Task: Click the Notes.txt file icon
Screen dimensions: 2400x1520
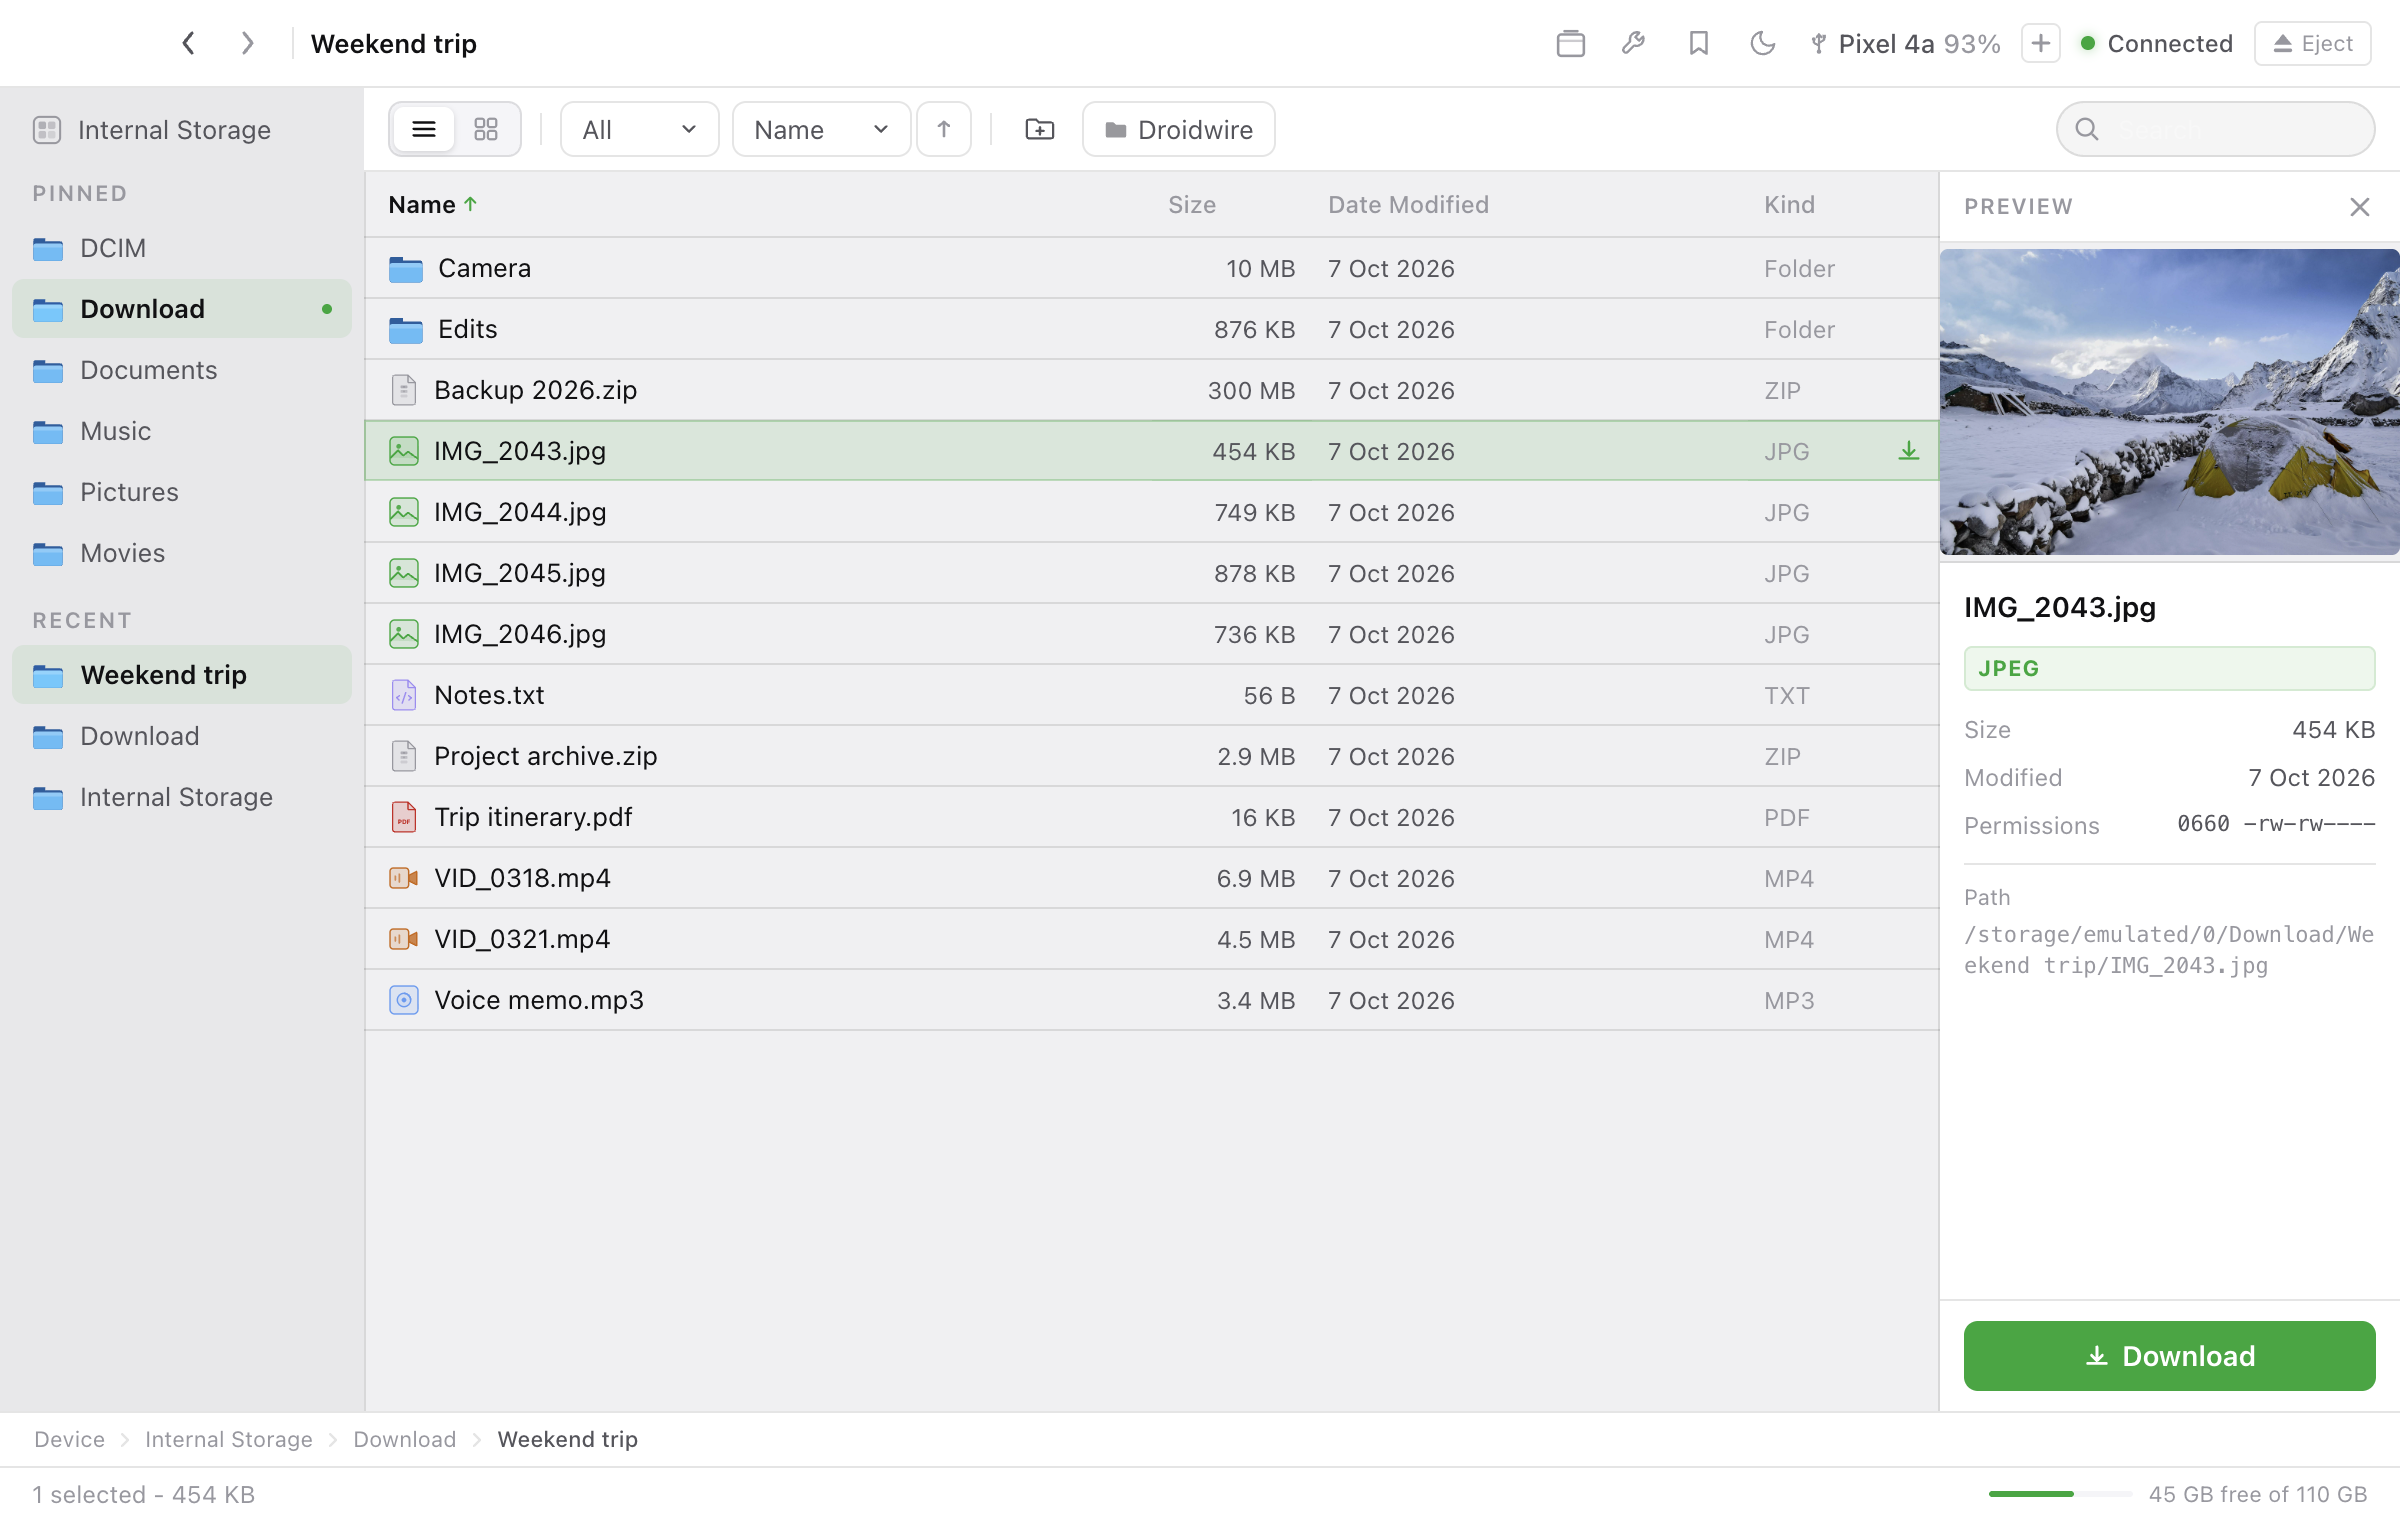Action: pyautogui.click(x=404, y=695)
